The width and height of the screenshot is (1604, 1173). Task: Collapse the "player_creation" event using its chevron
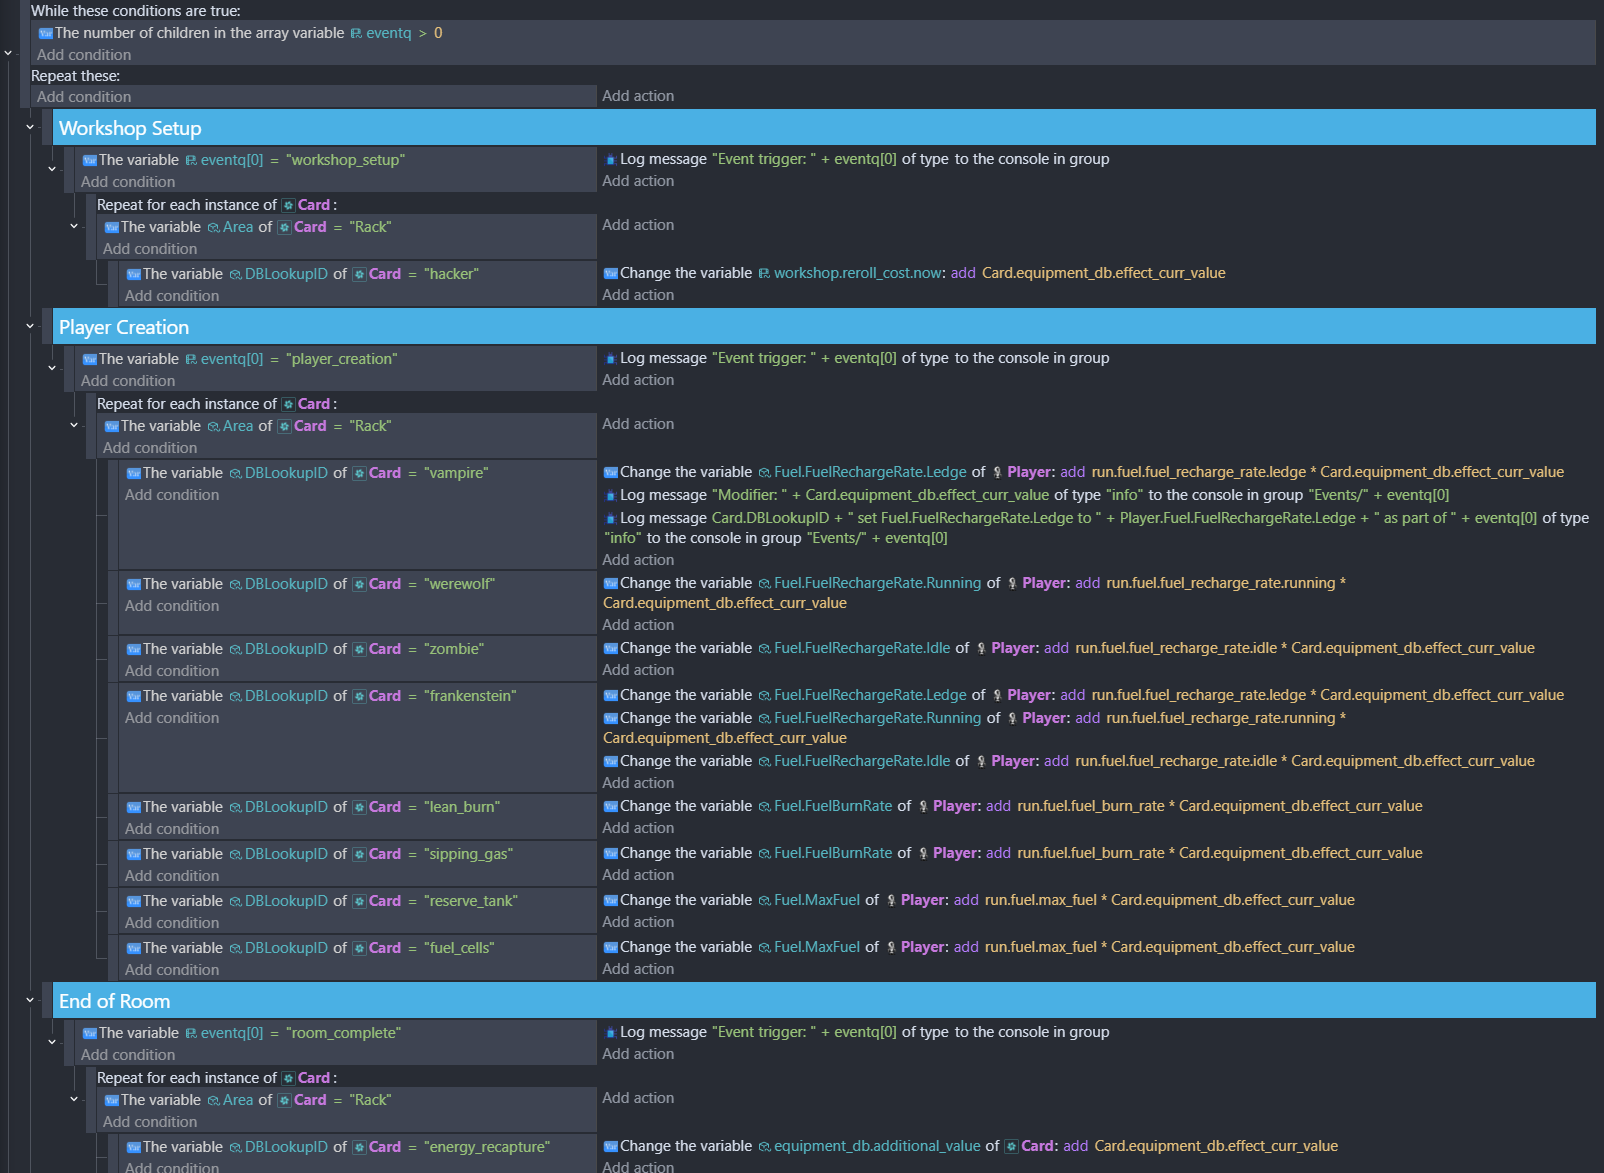tap(52, 368)
